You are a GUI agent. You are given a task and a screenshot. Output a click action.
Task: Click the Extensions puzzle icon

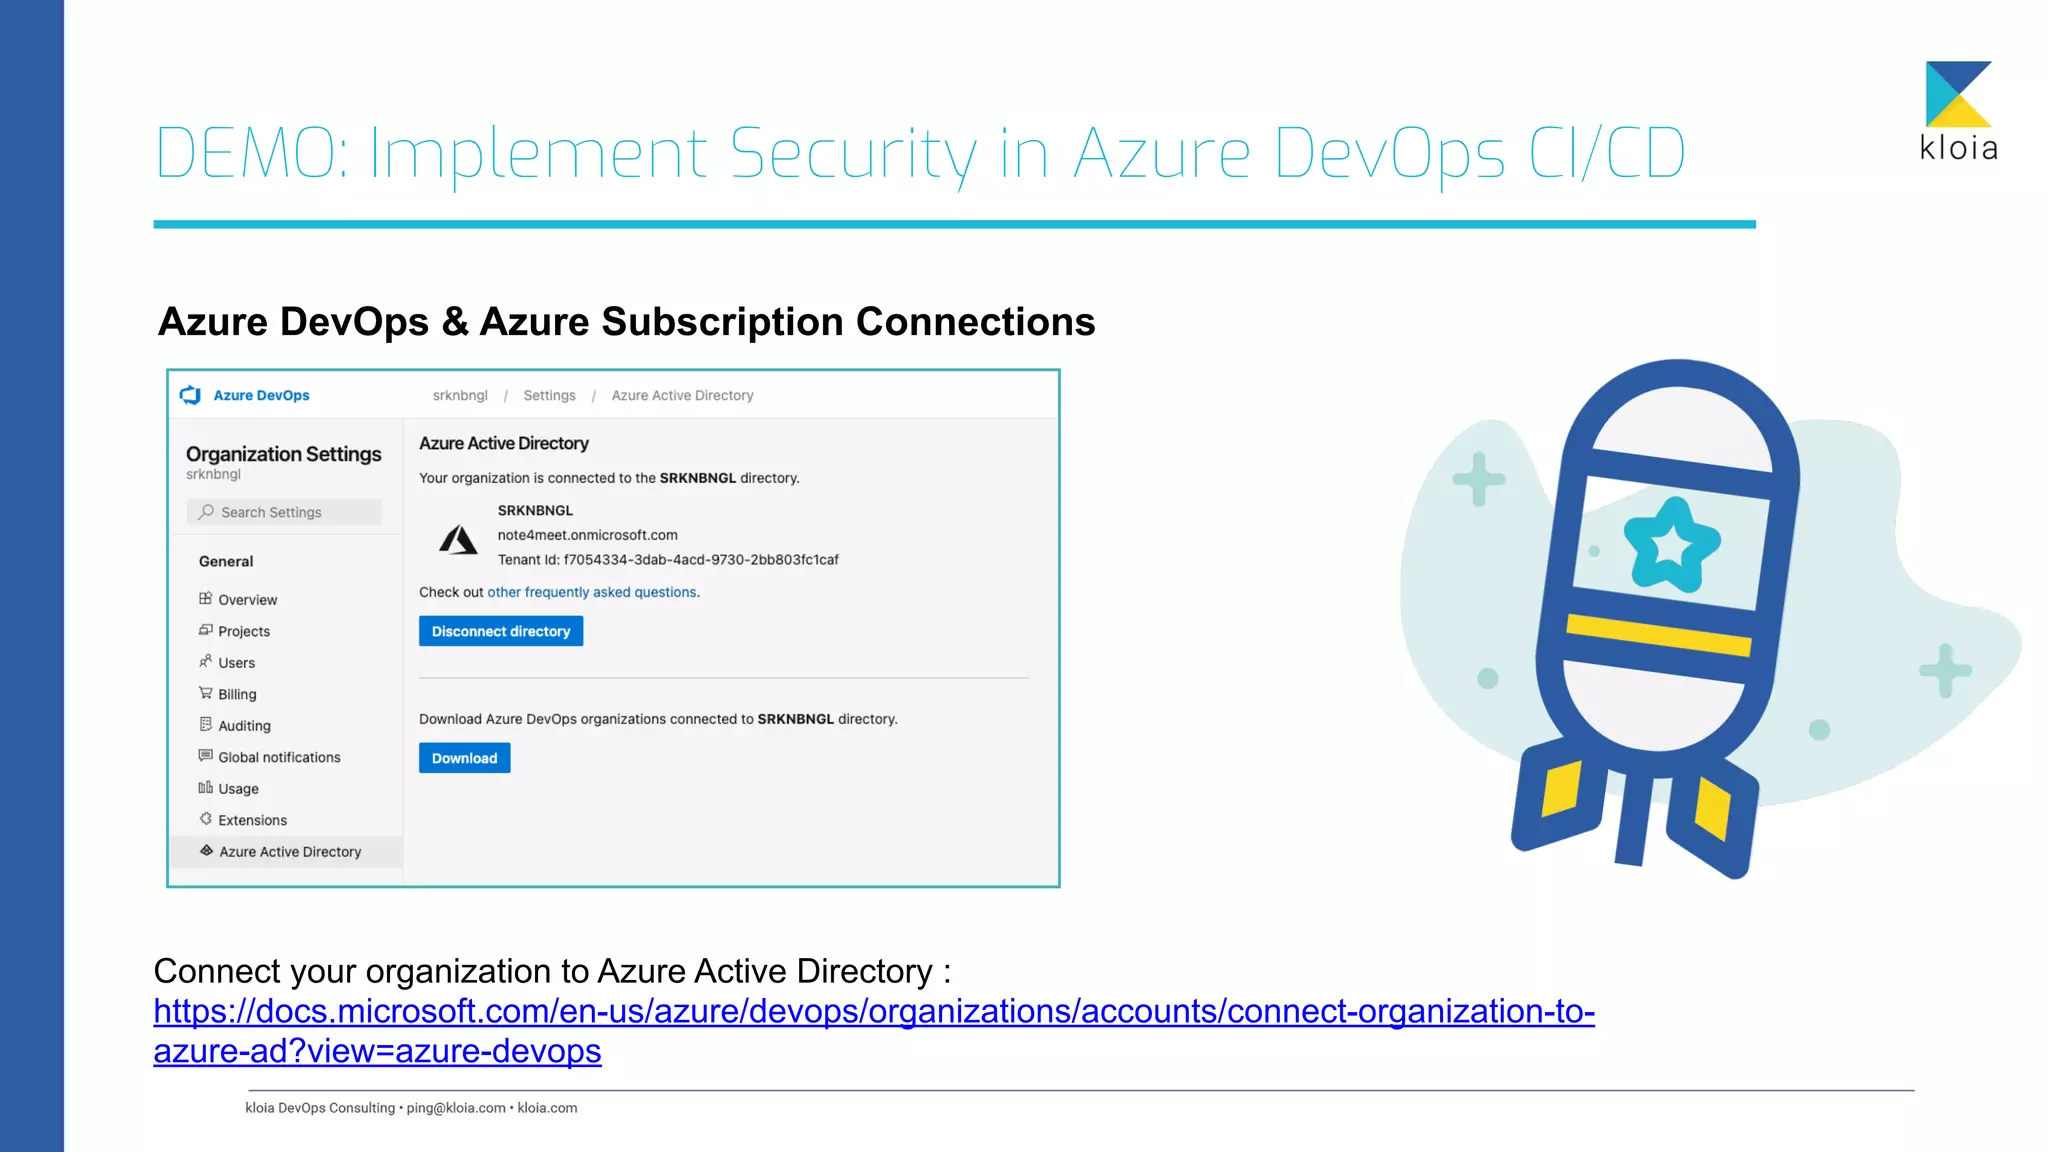tap(205, 819)
